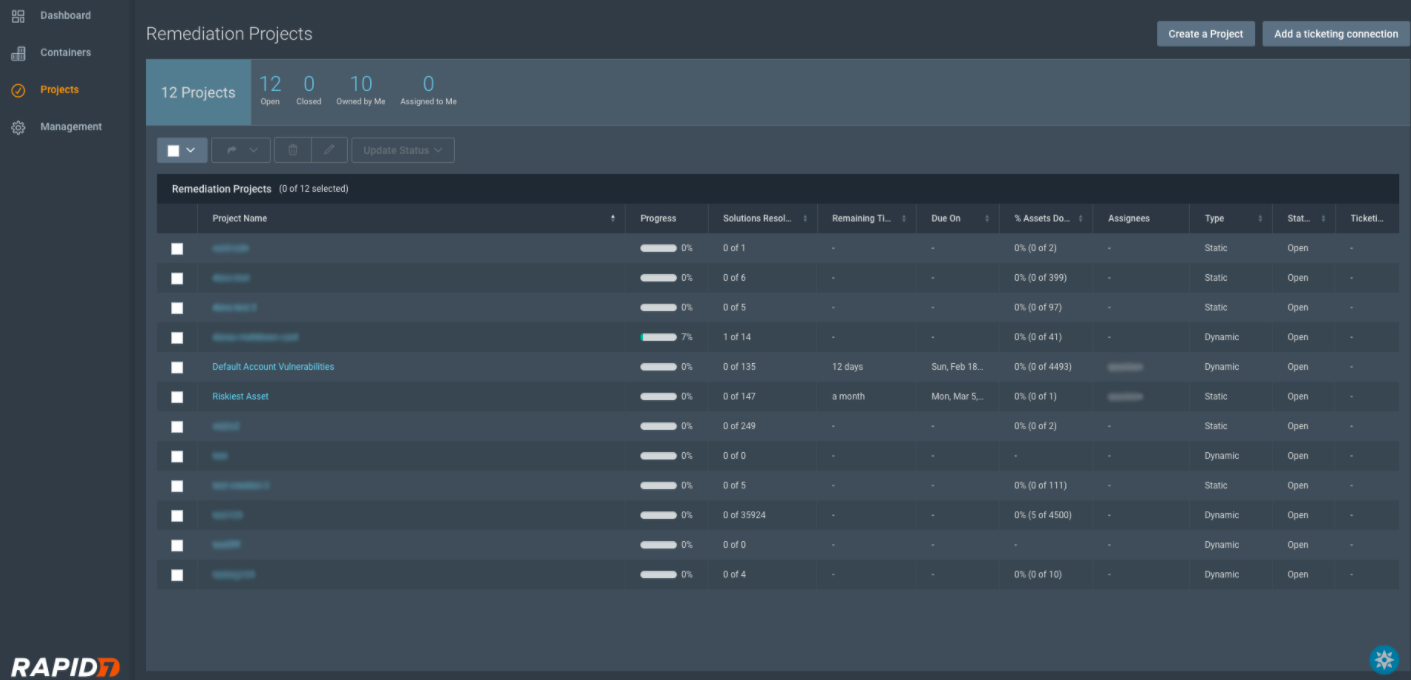Click the Type column header
The height and width of the screenshot is (680, 1411).
click(1214, 218)
